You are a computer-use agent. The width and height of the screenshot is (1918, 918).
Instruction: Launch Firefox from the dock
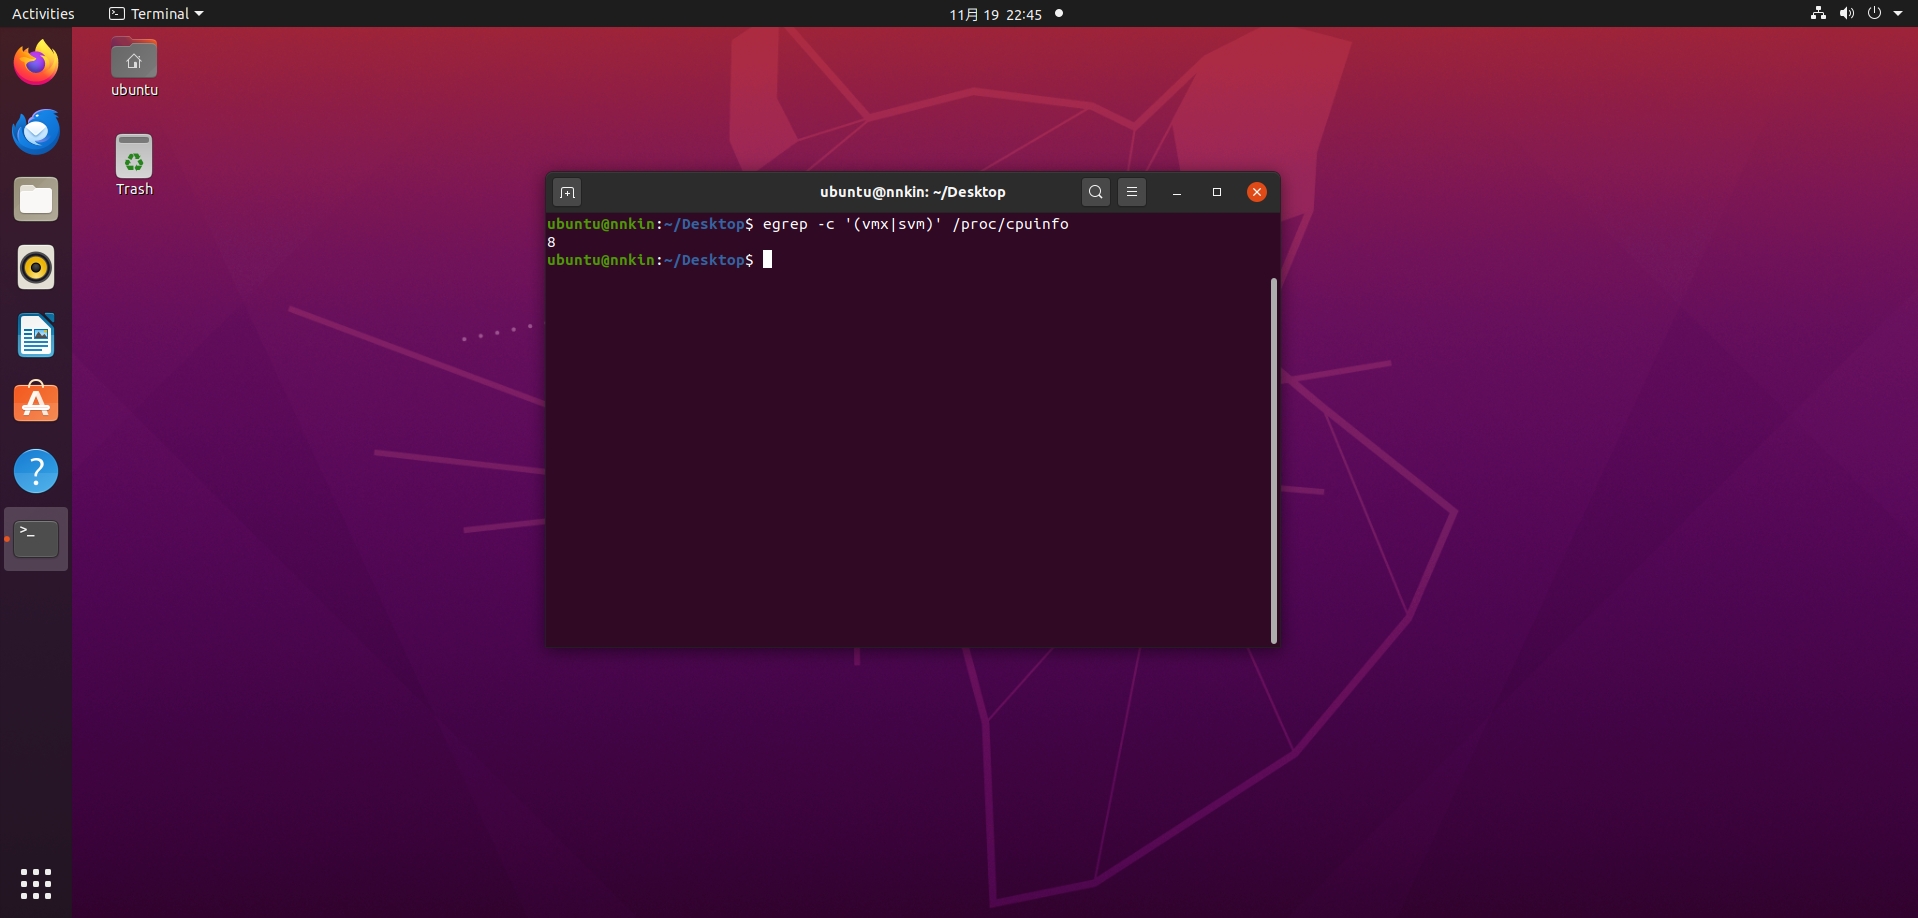point(36,64)
